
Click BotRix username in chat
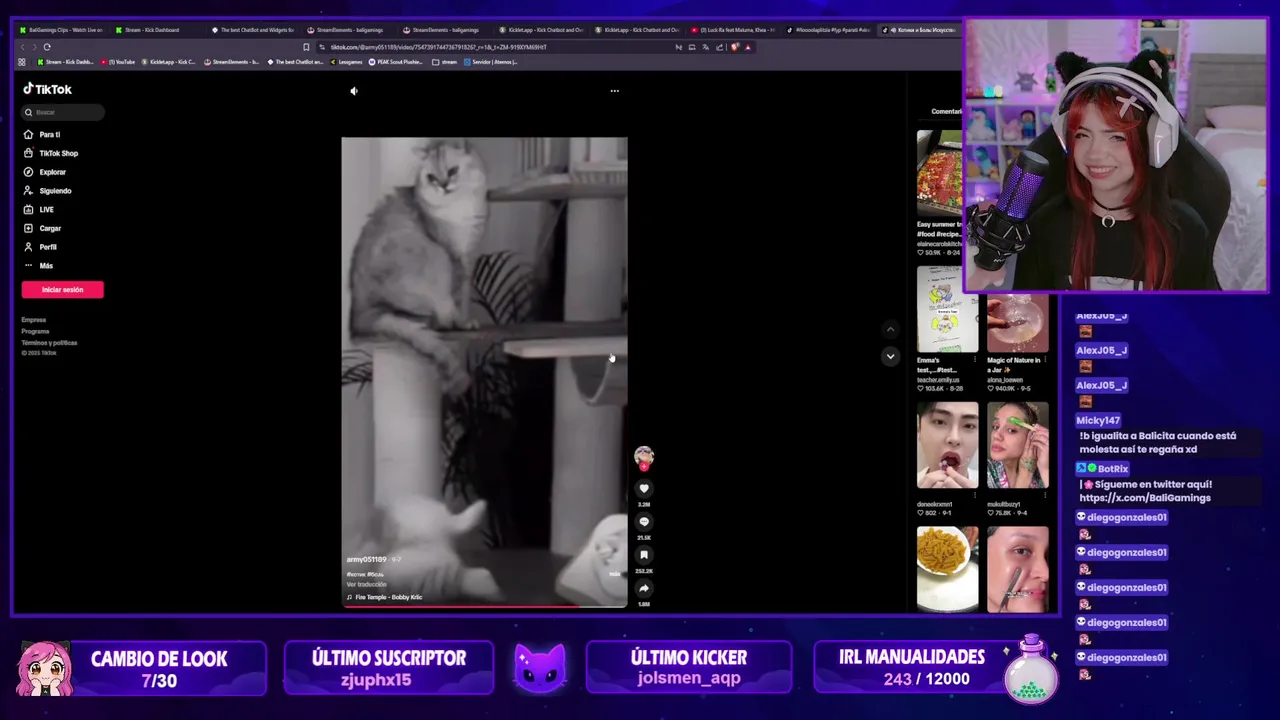tap(1113, 469)
